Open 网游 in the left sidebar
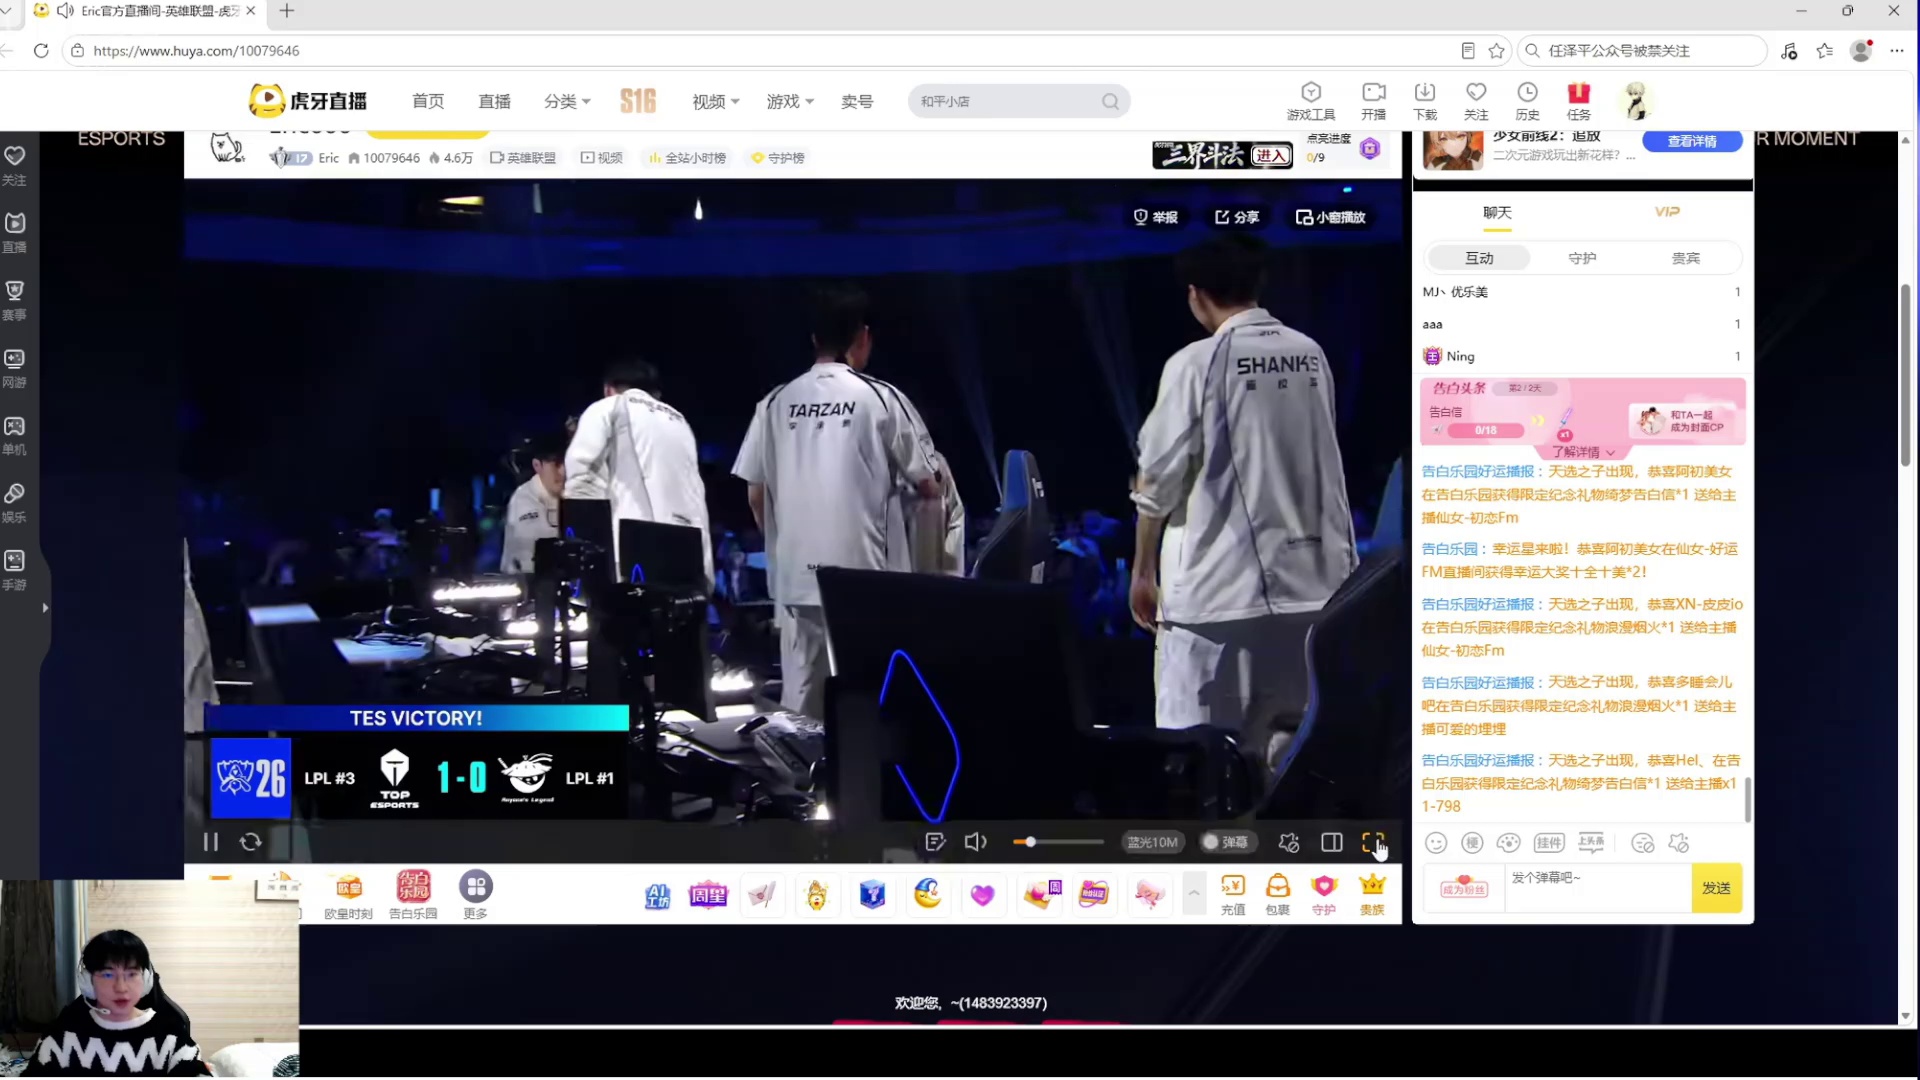Image resolution: width=1920 pixels, height=1080 pixels. tap(14, 368)
